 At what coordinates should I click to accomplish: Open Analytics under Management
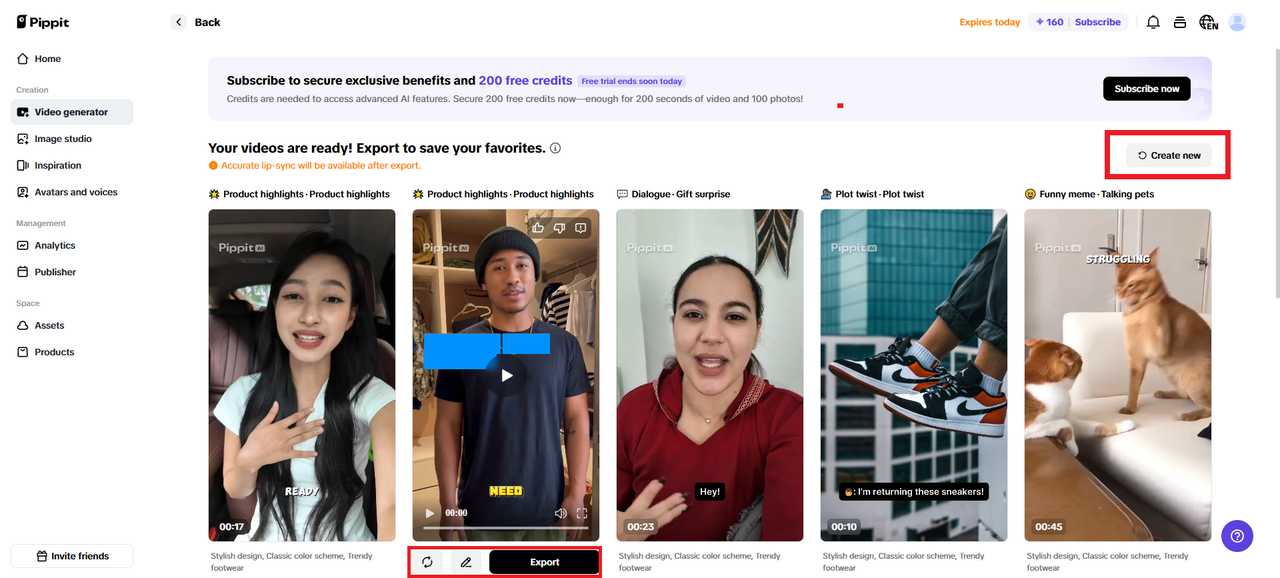(56, 245)
